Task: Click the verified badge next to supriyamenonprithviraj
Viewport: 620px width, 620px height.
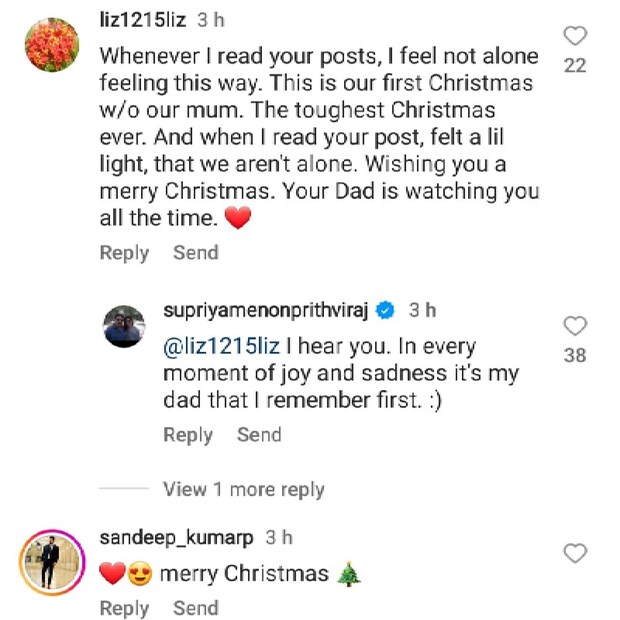Action: pos(385,311)
